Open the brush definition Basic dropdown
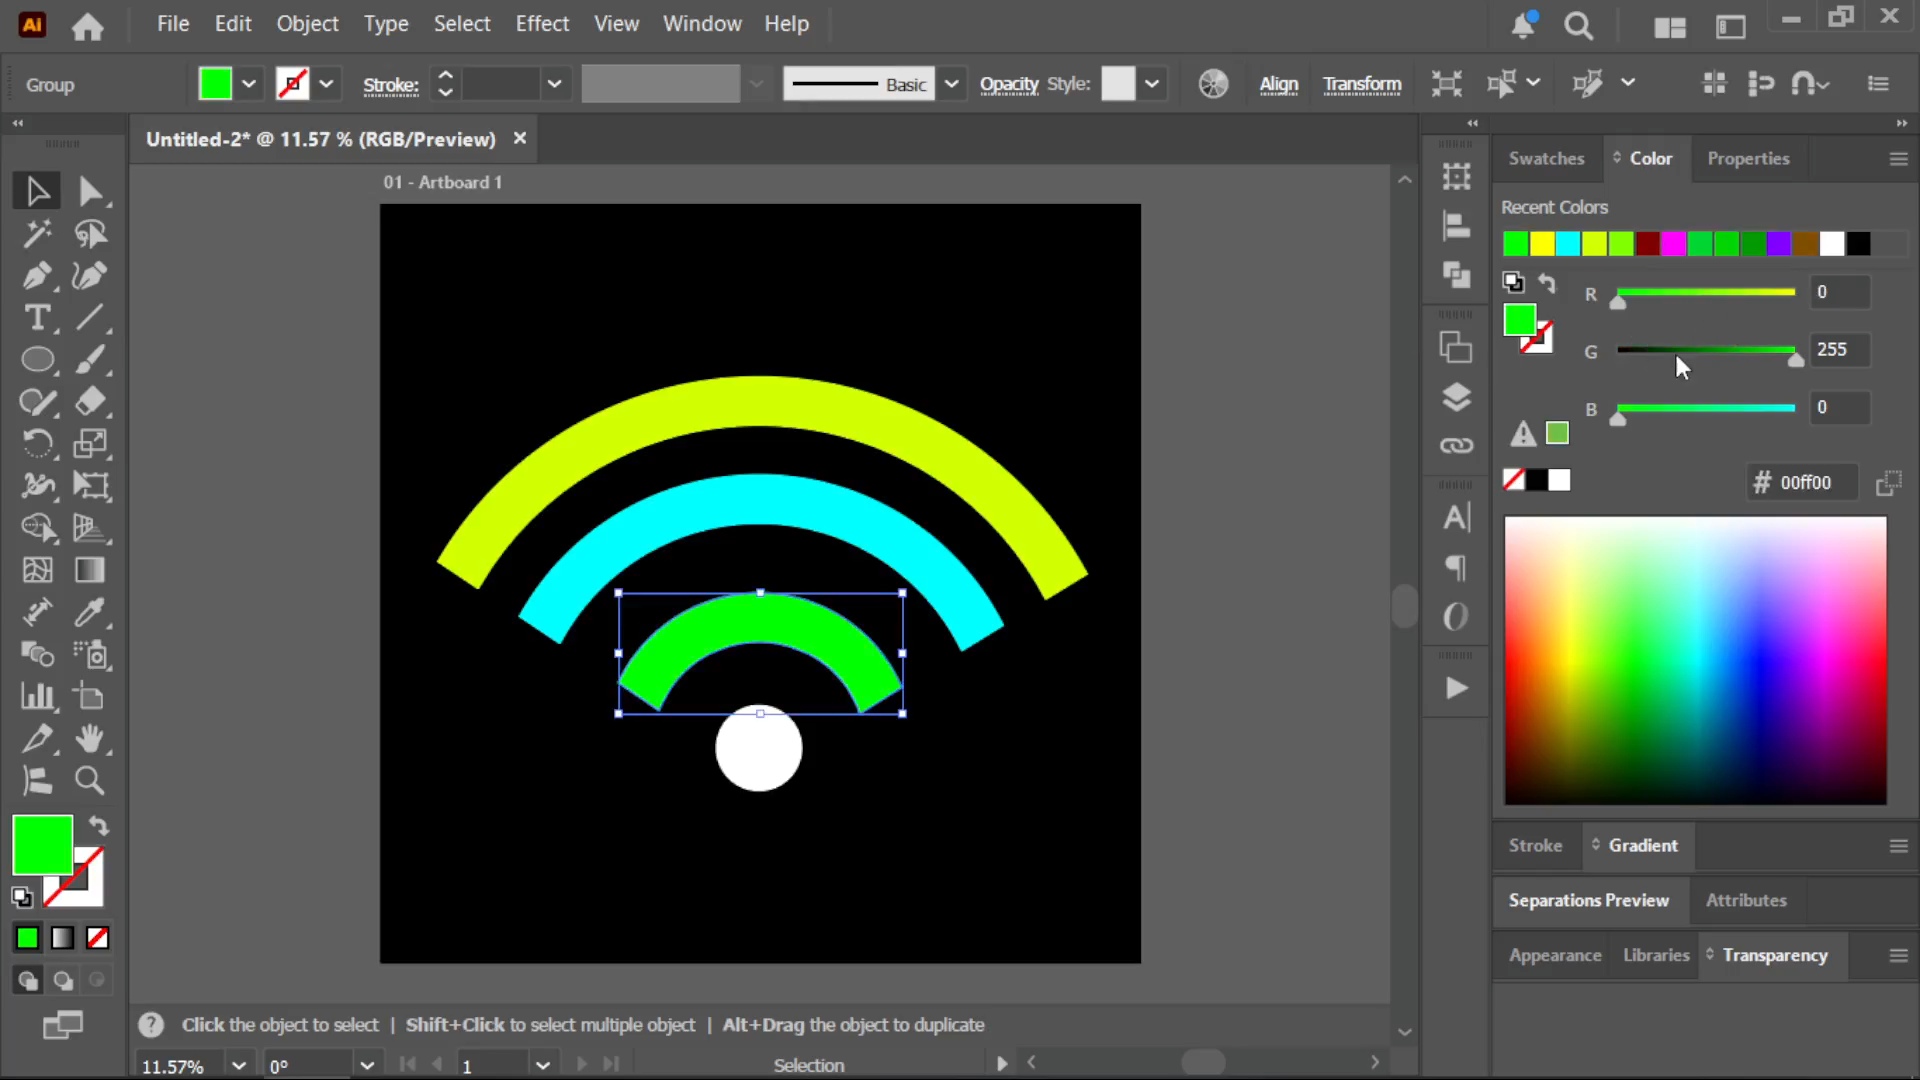This screenshot has height=1080, width=1920. (951, 84)
